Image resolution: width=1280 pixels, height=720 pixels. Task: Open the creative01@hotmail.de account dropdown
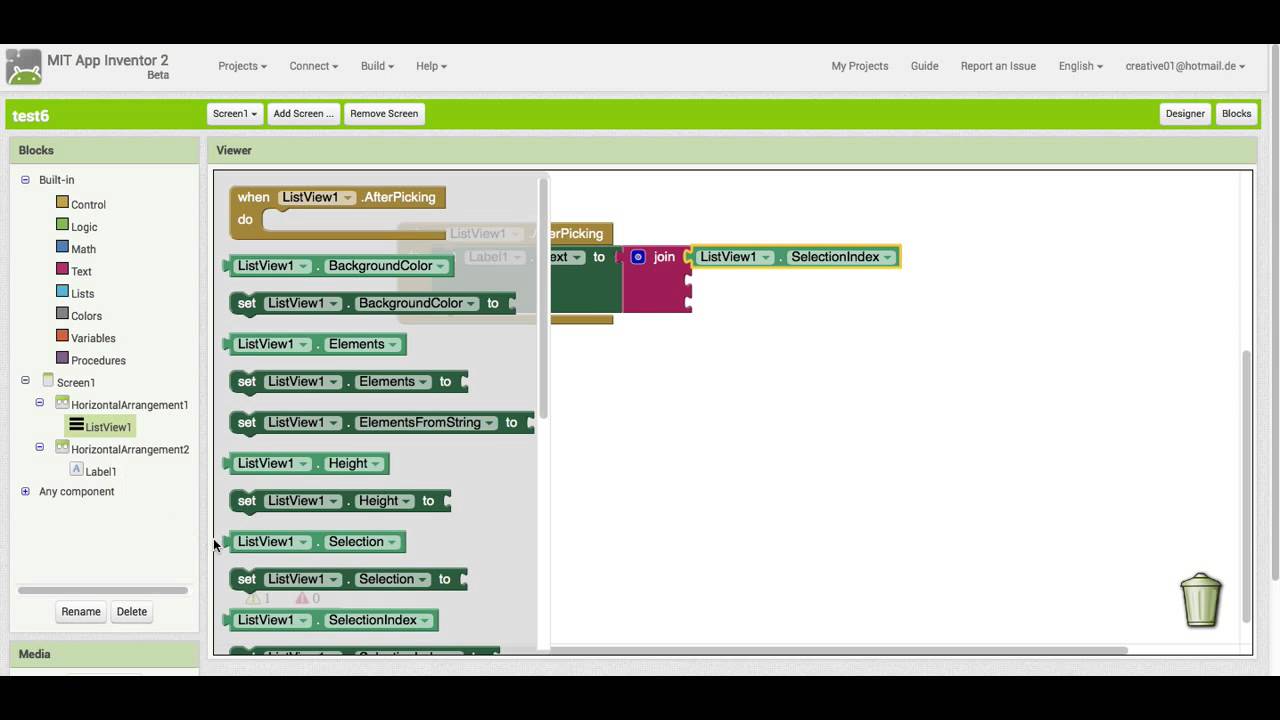(x=1185, y=66)
